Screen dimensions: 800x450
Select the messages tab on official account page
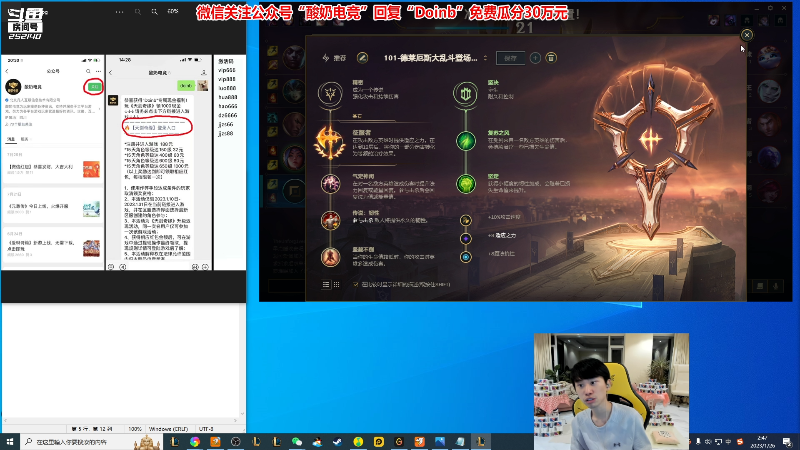point(10,139)
